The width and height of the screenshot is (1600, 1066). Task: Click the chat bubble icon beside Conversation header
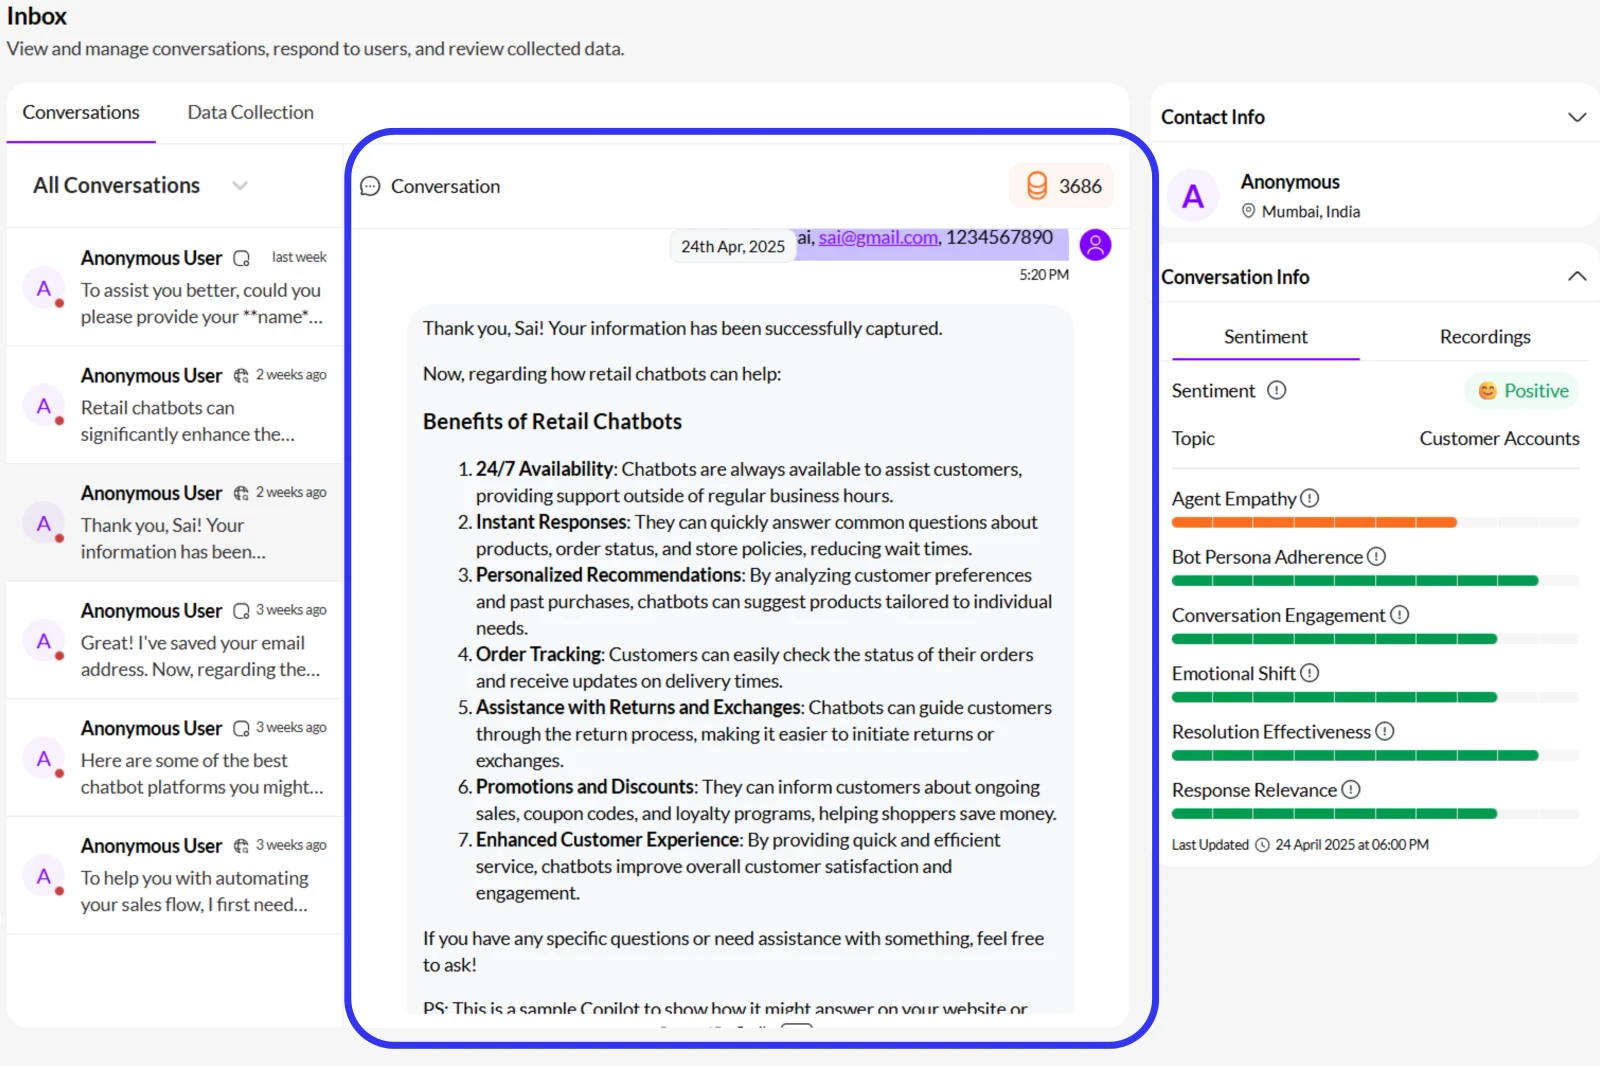pos(370,186)
